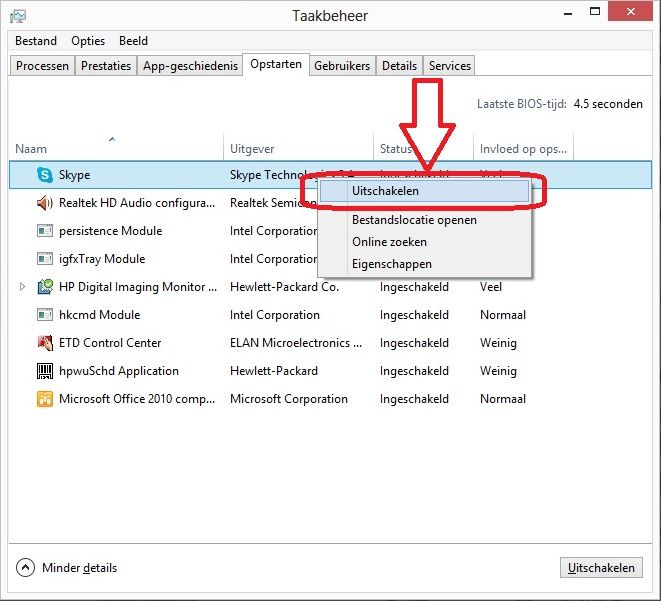The height and width of the screenshot is (601, 661).
Task: Click the Skype startup icon
Action: (x=45, y=174)
